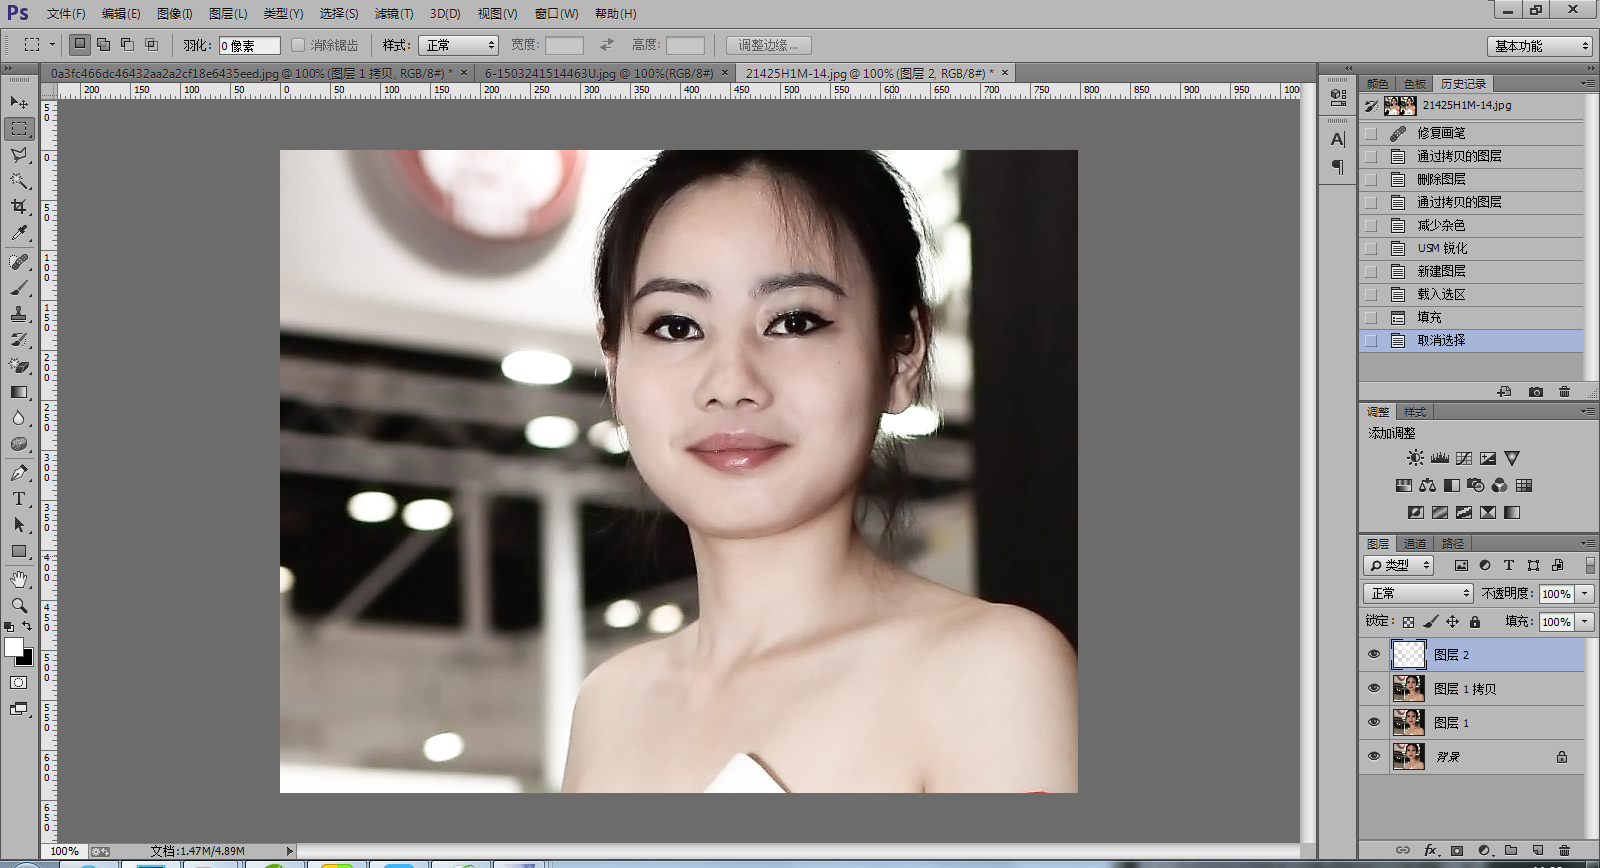Toggle visibility of 图层 1

(x=1374, y=723)
